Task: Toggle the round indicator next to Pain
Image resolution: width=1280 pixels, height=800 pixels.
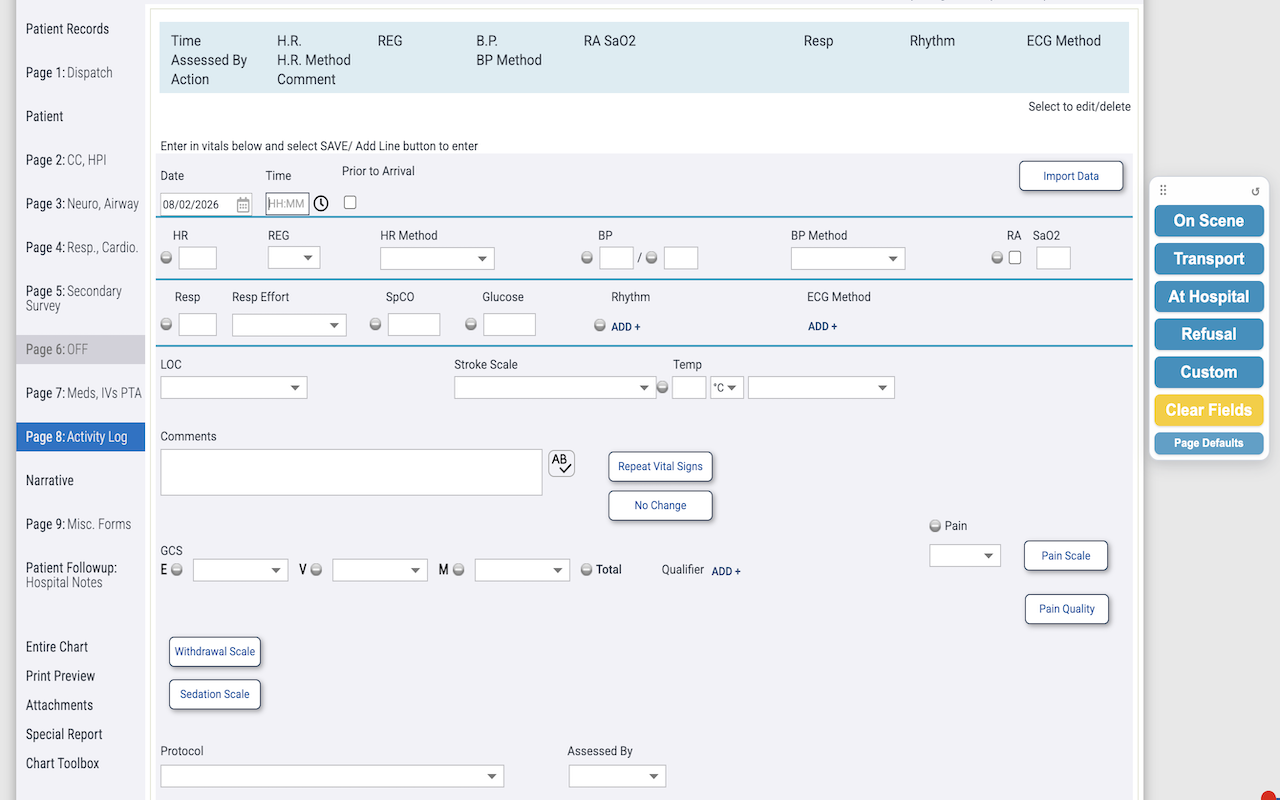Action: point(935,526)
